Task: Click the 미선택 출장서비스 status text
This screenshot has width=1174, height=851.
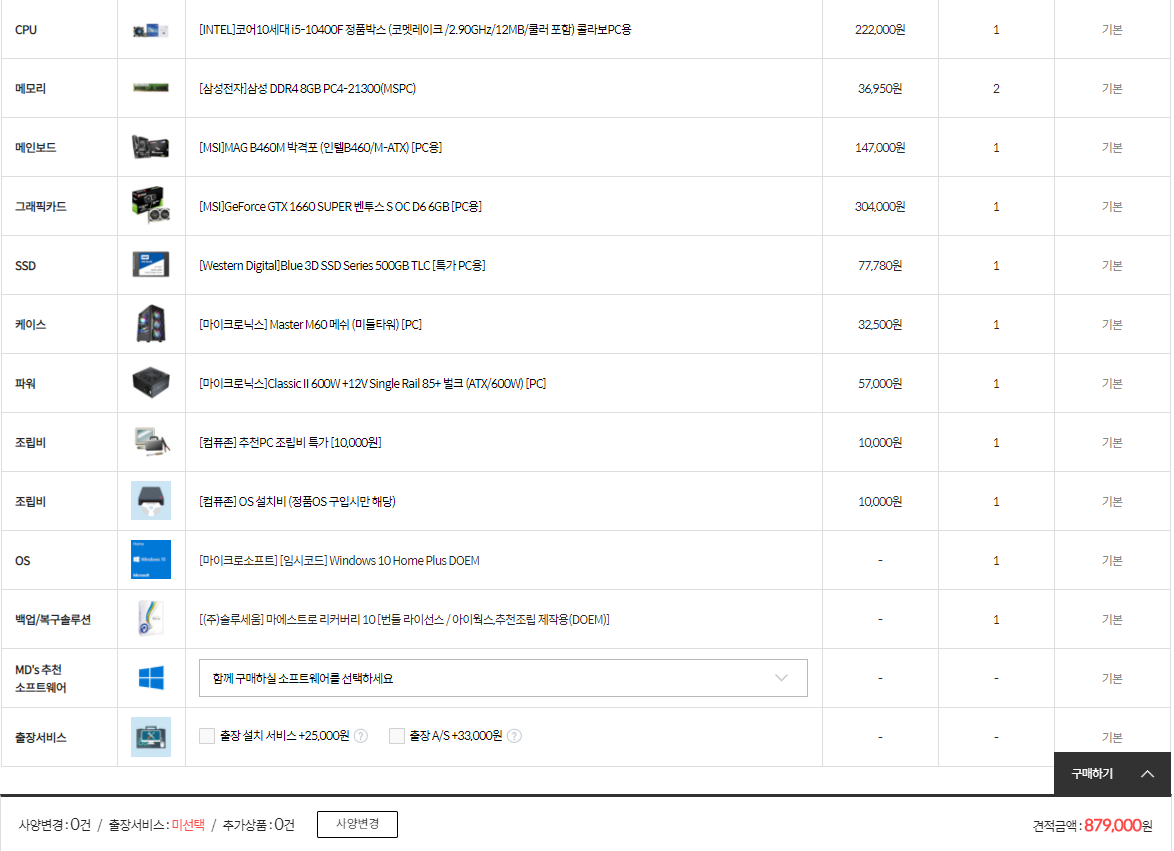Action: click(188, 825)
